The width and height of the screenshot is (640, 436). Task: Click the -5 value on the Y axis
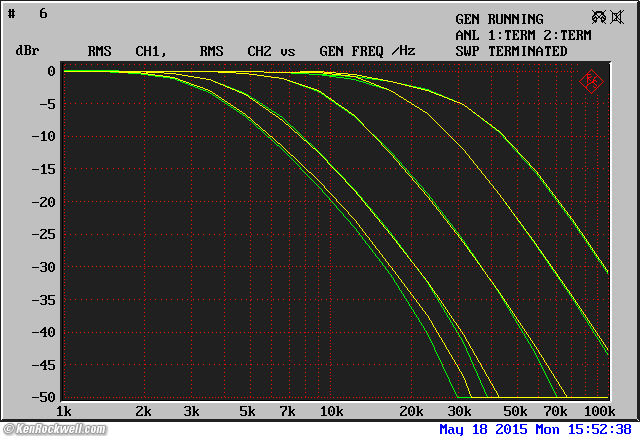pyautogui.click(x=47, y=104)
